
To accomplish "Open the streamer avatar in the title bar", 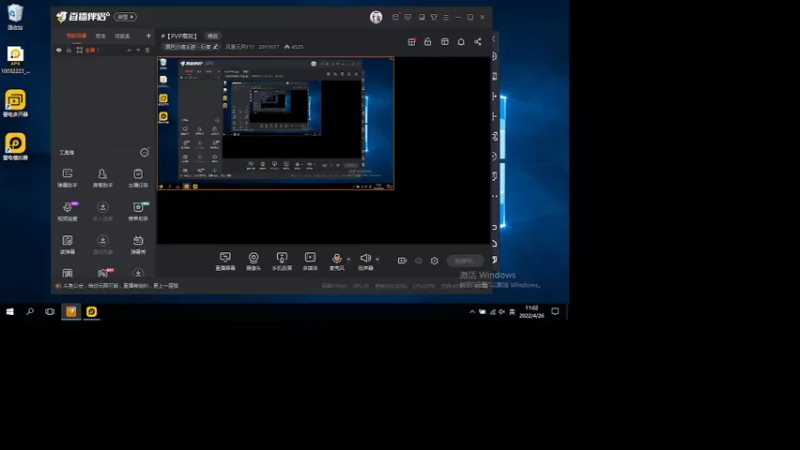I will pyautogui.click(x=376, y=17).
